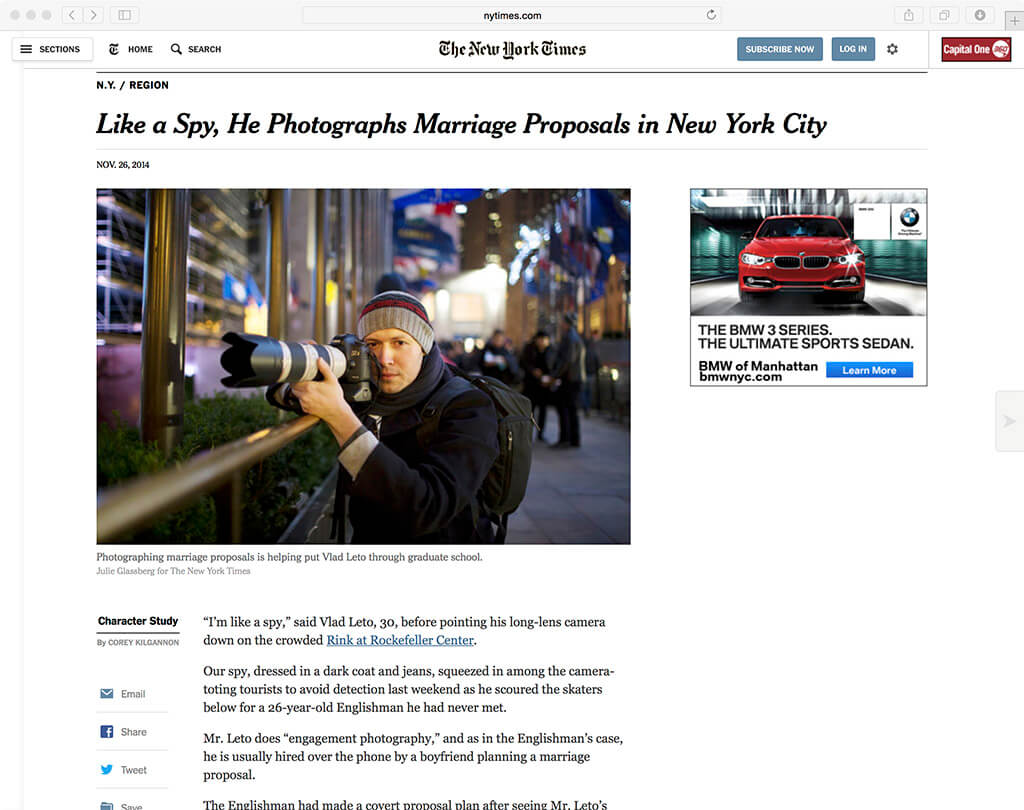The width and height of the screenshot is (1024, 810).
Task: Toggle the Safari sidebar button
Action: (124, 14)
